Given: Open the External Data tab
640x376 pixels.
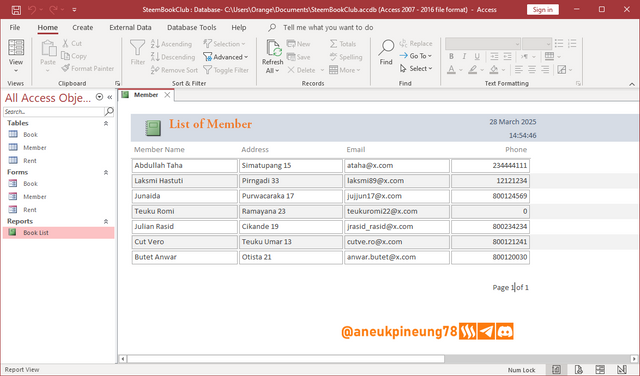Looking at the screenshot, I should click(130, 27).
